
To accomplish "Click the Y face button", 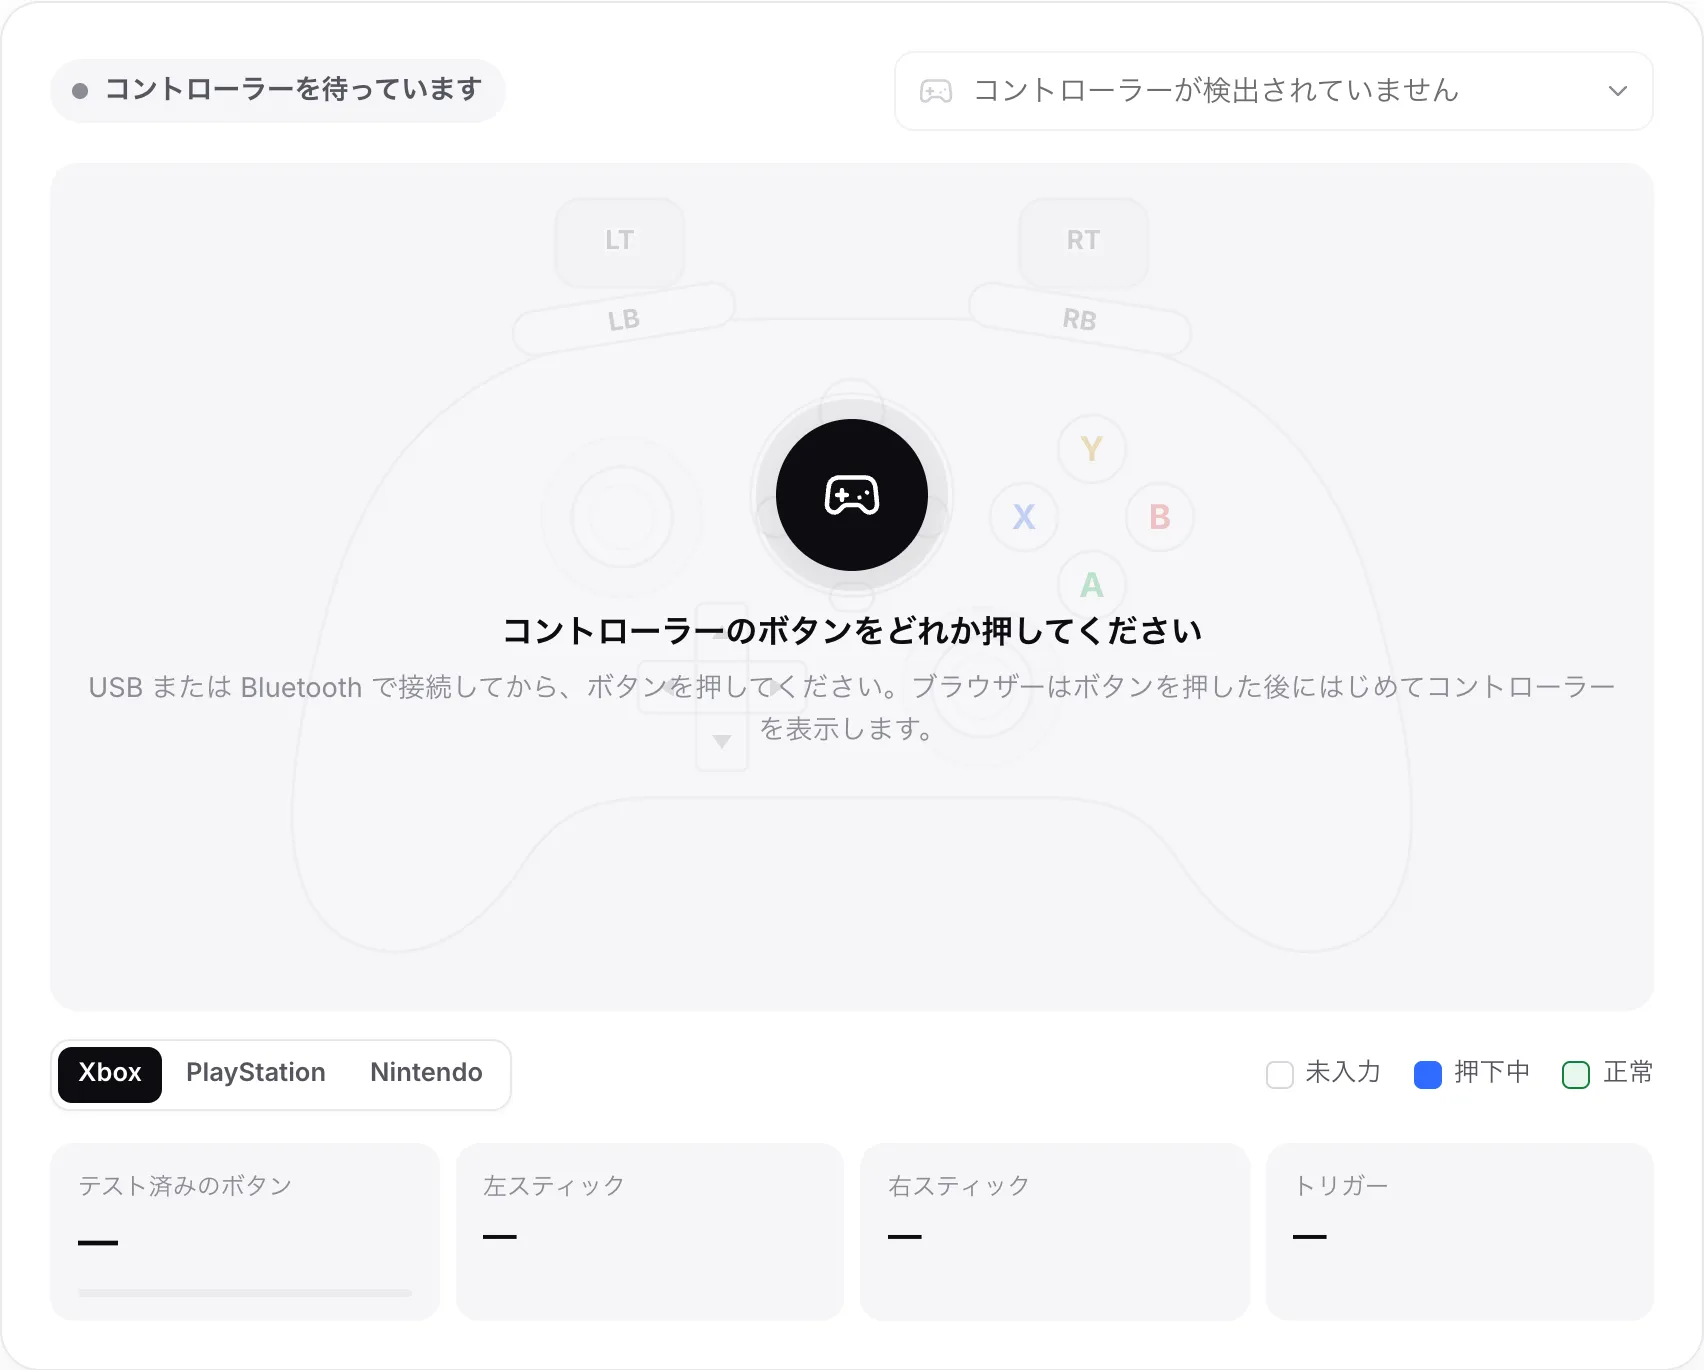I will pos(1092,449).
